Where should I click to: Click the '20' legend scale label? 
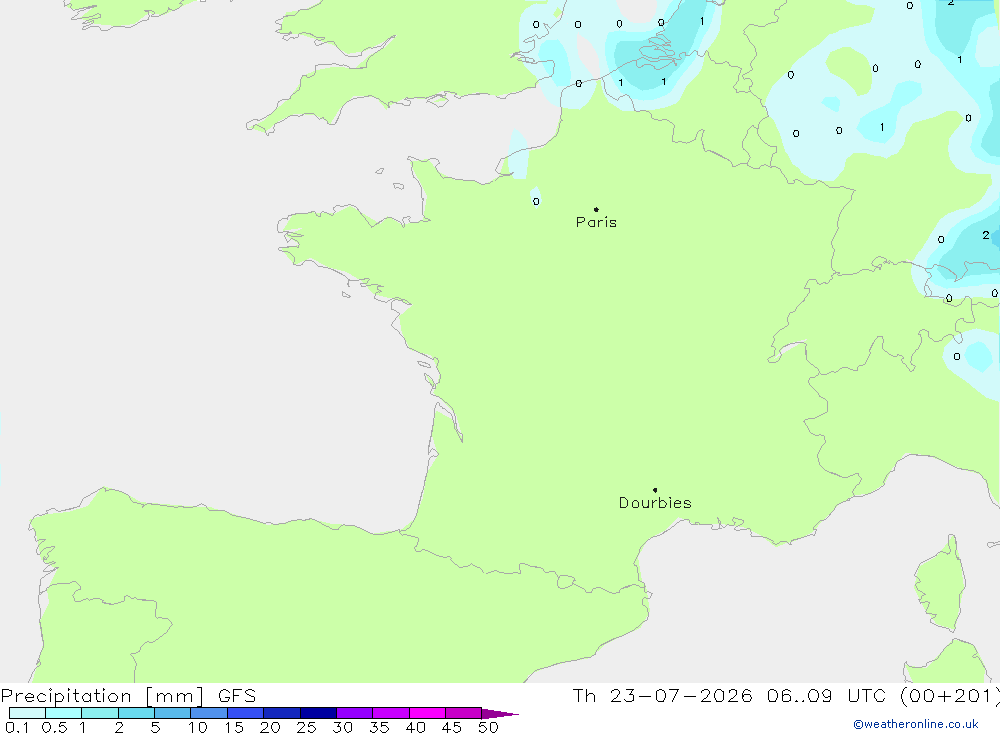coord(270,727)
